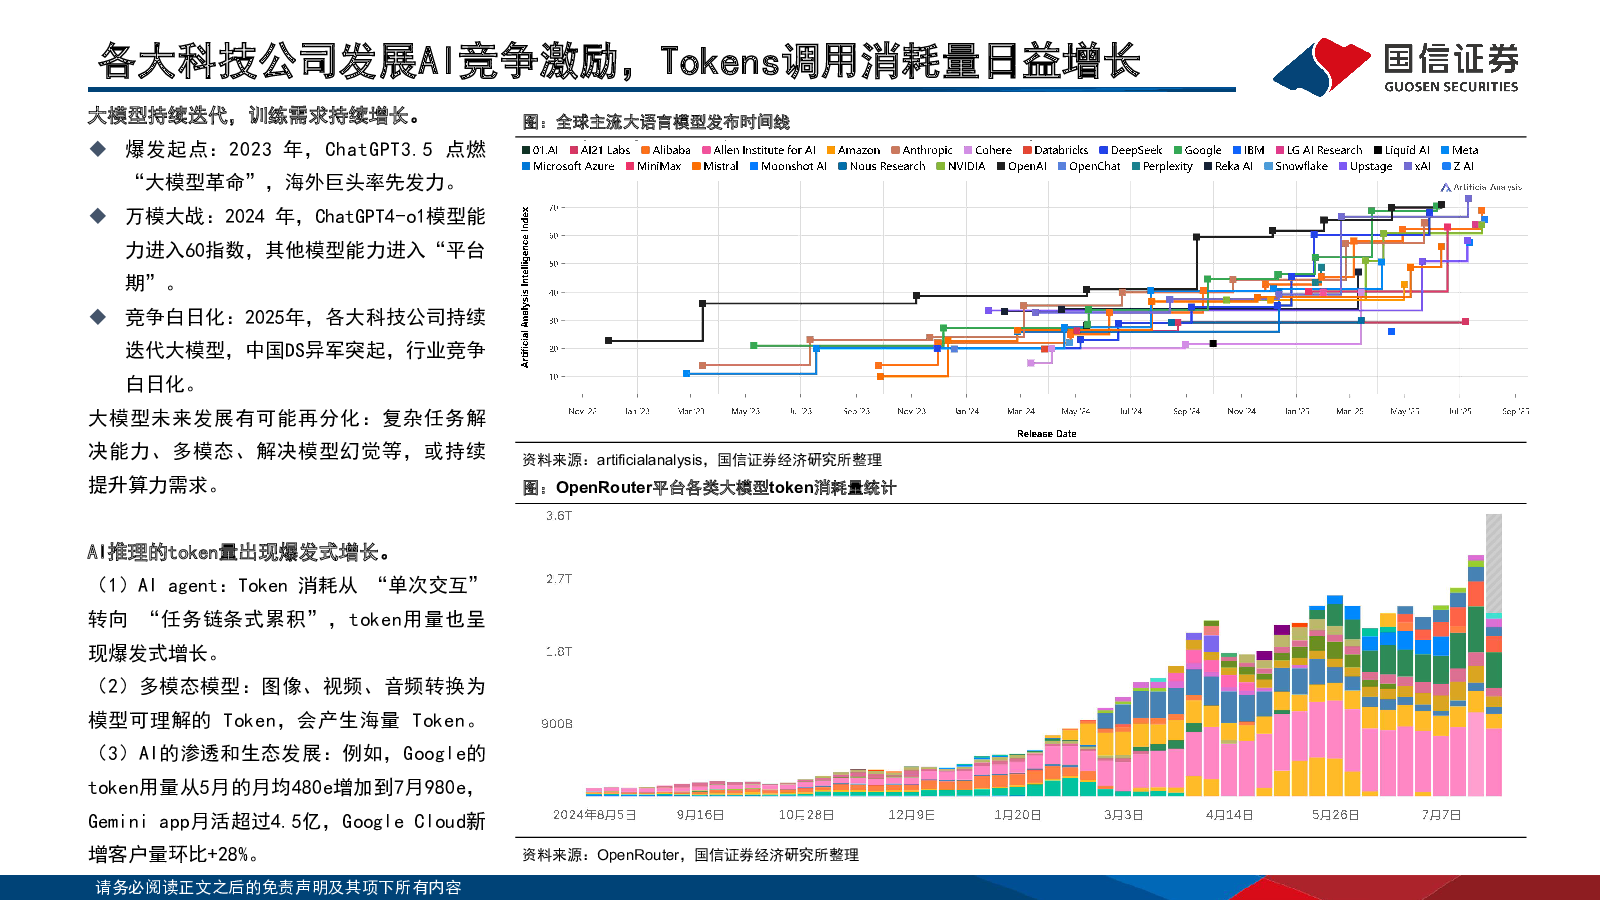This screenshot has height=900, width=1600.
Task: Click the 3.6T y-axis label
Action: (559, 516)
